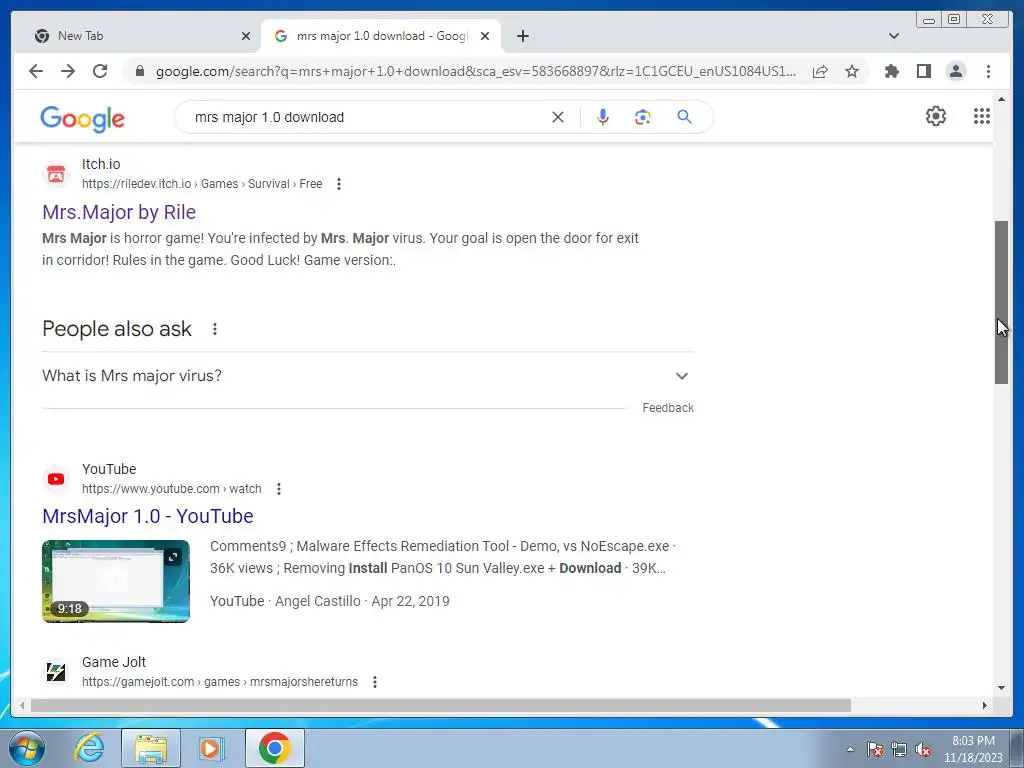Screen dimensions: 1024x768
Task: Bookmark this page with the star
Action: coord(852,71)
